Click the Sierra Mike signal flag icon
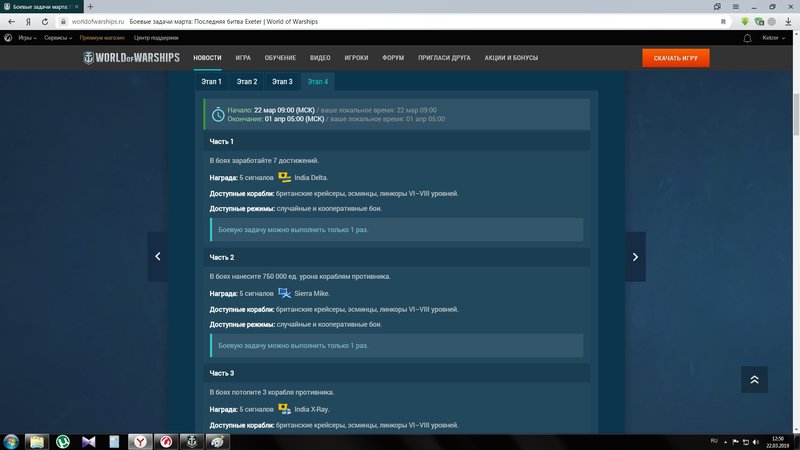Image resolution: width=800 pixels, height=450 pixels. 285,293
